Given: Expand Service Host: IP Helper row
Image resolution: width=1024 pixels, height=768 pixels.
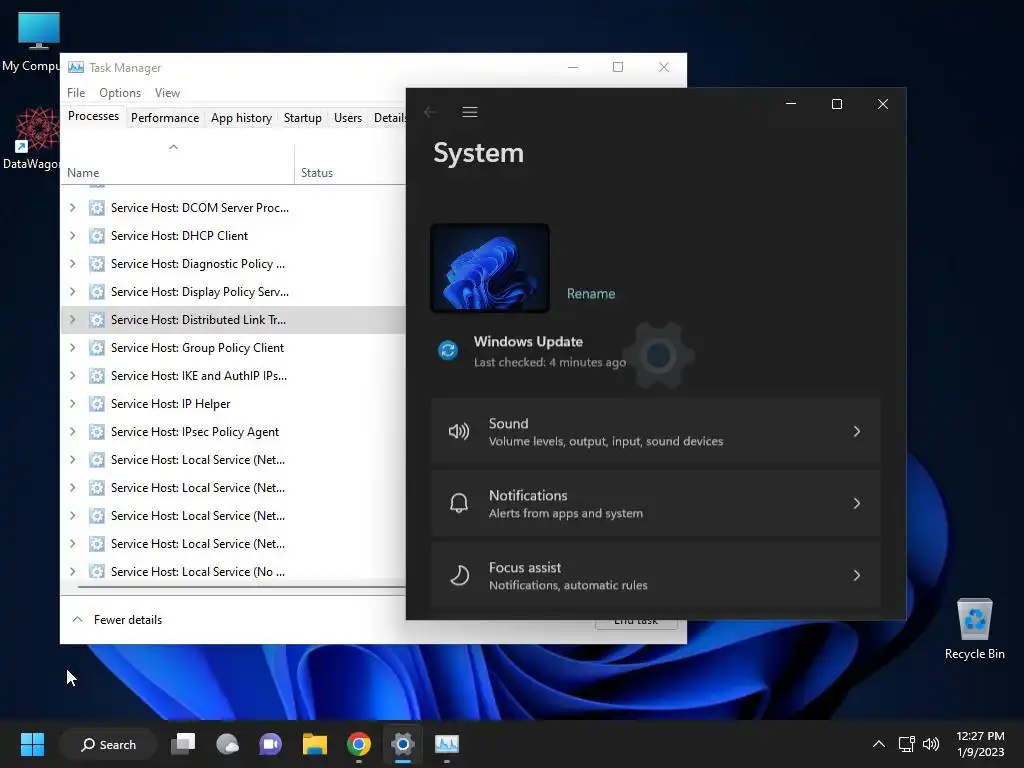Looking at the screenshot, I should 72,404.
